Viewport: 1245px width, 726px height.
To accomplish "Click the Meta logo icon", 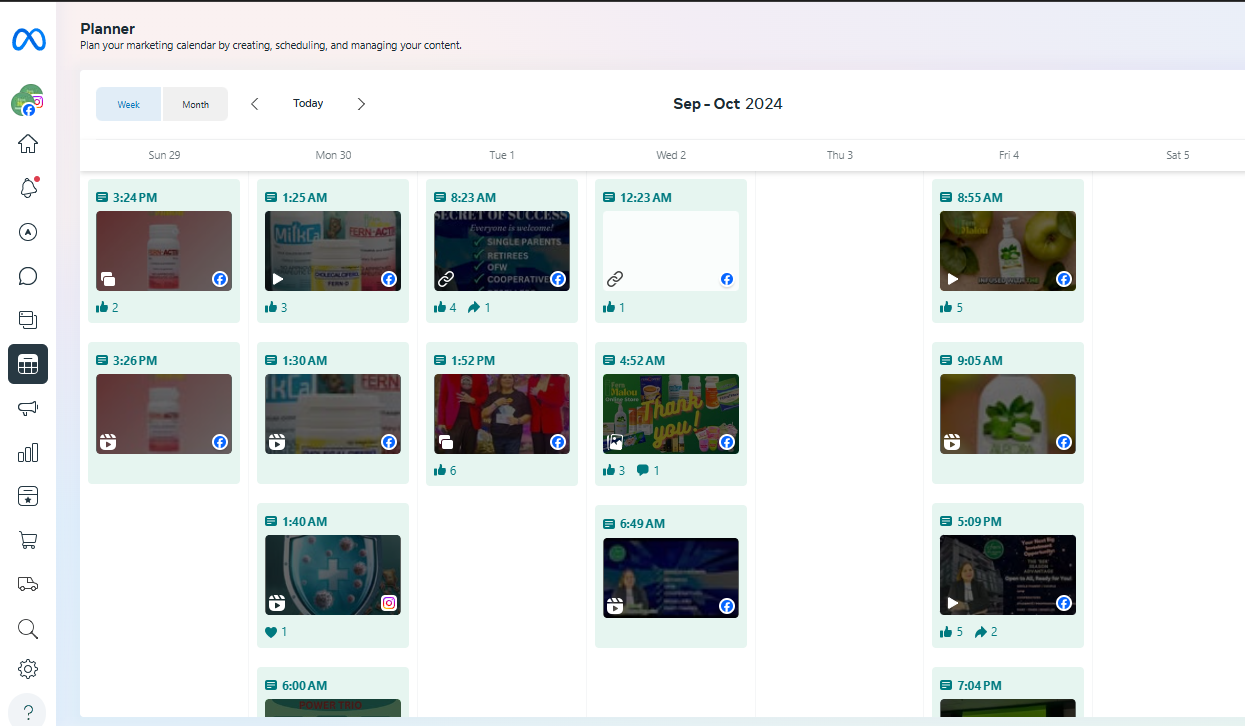I will (x=28, y=40).
